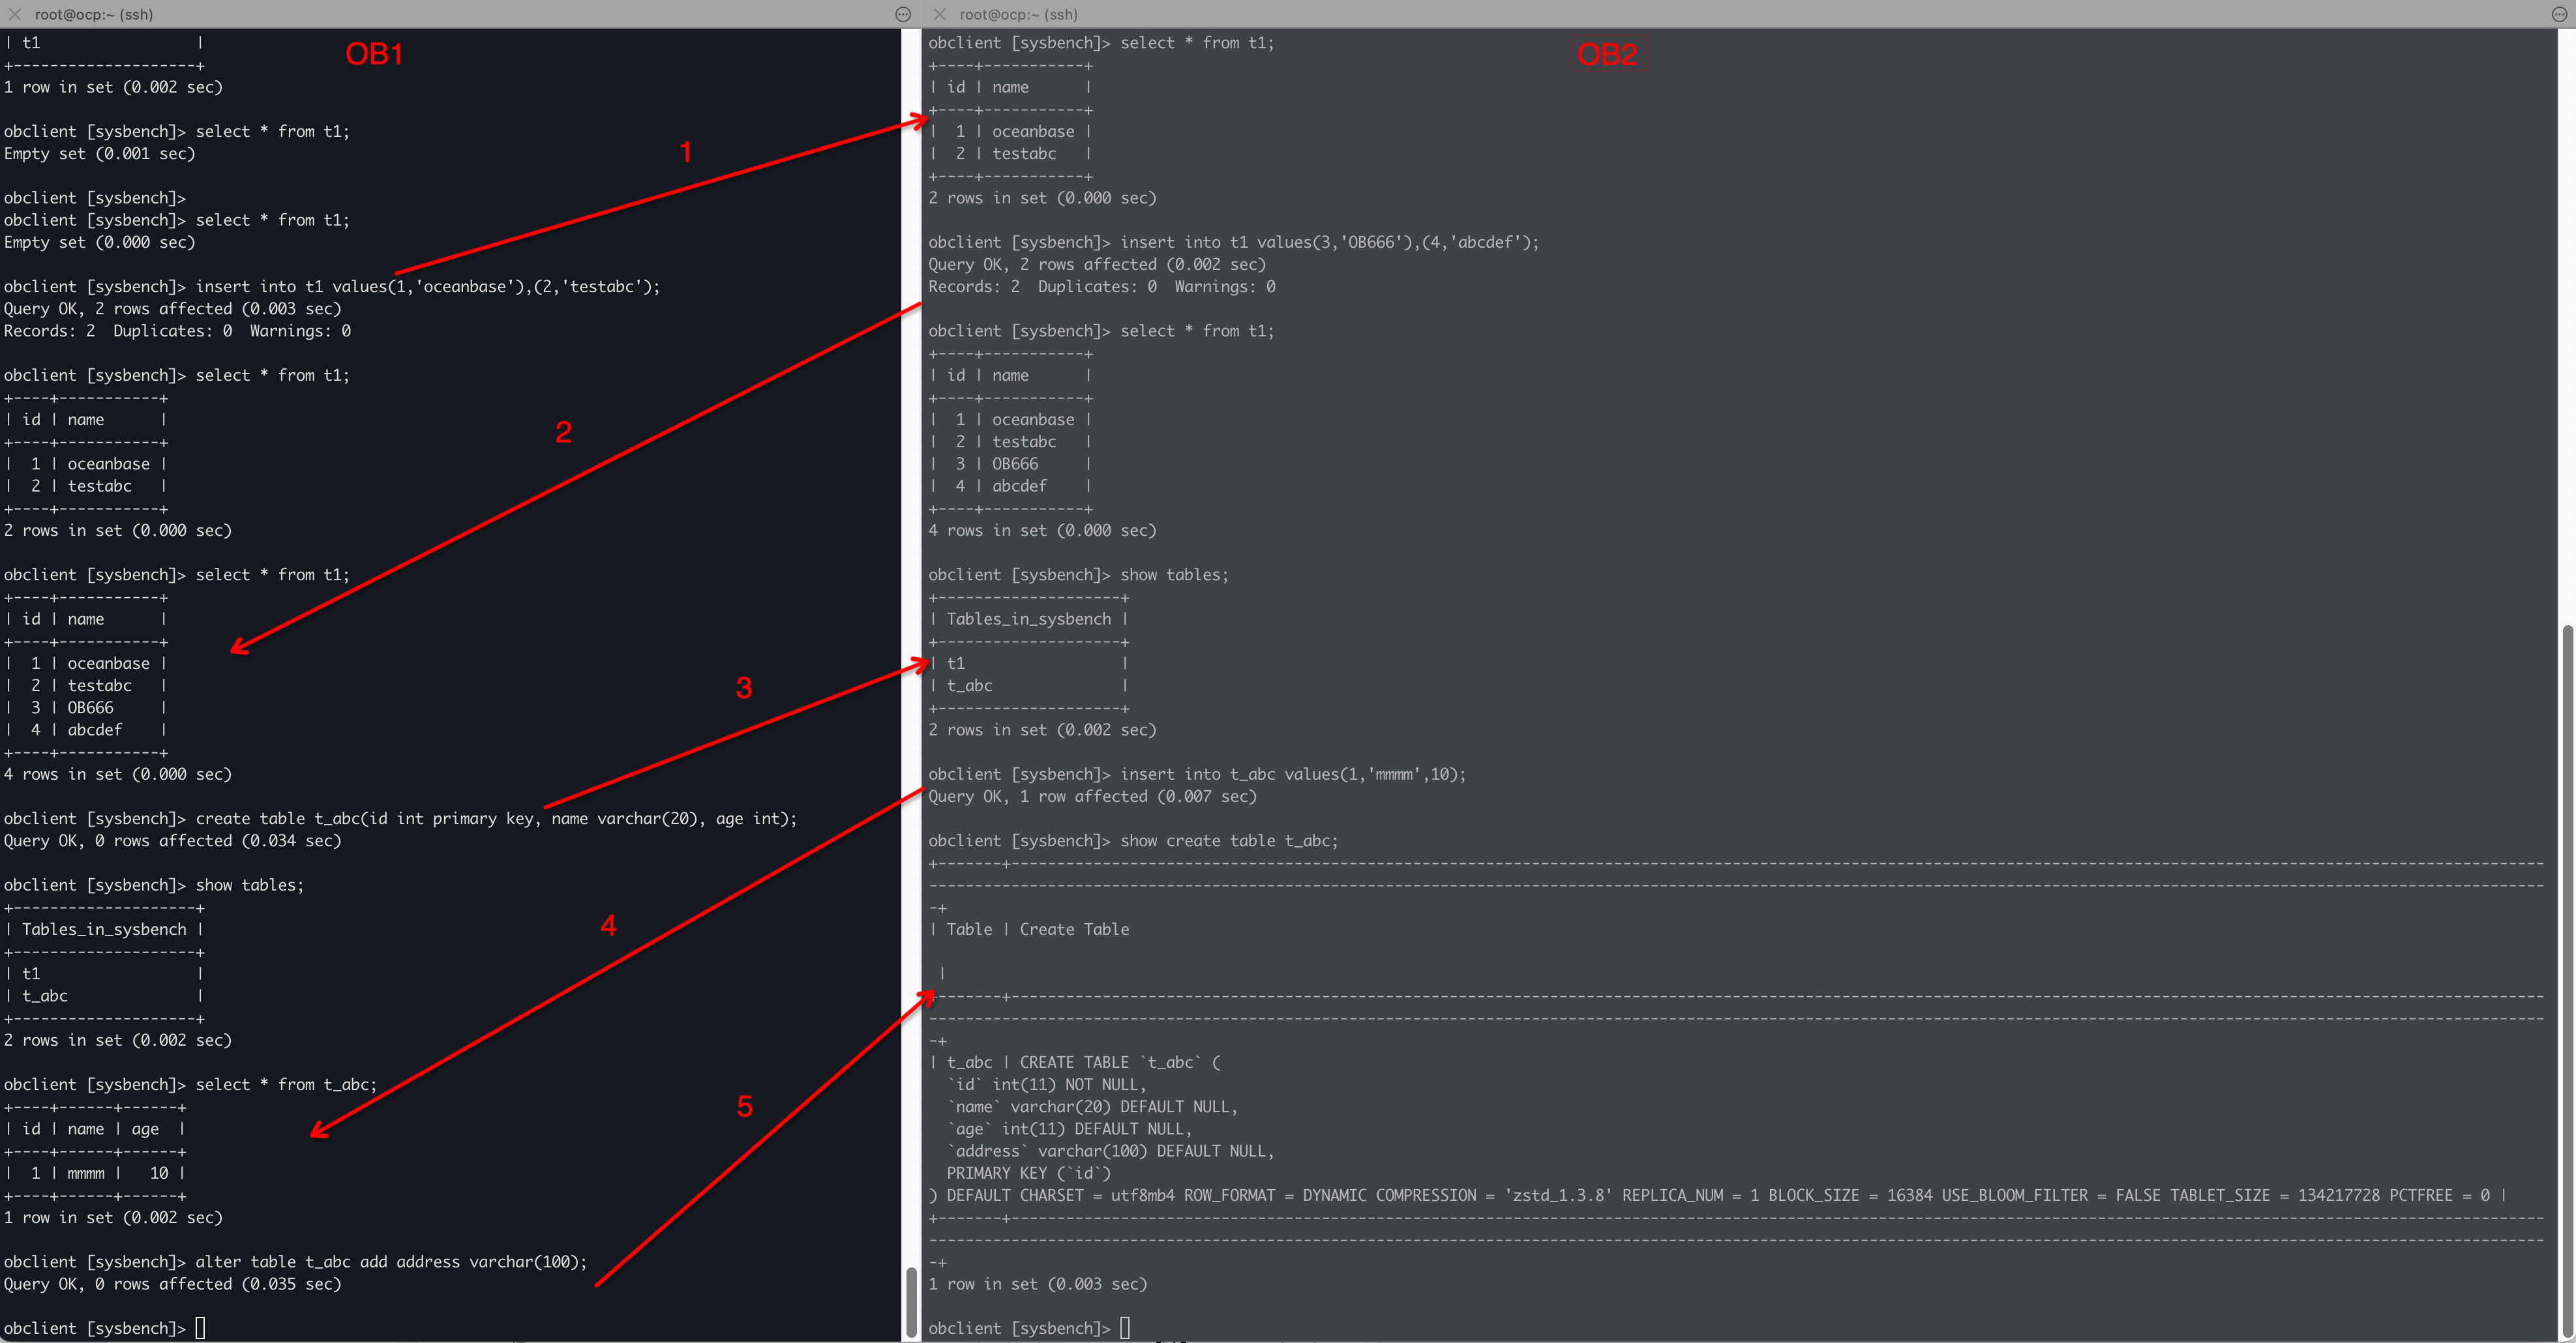The image size is (2576, 1343).
Task: Place cursor at the left pane's bottom obclient prompt
Action: tap(200, 1328)
